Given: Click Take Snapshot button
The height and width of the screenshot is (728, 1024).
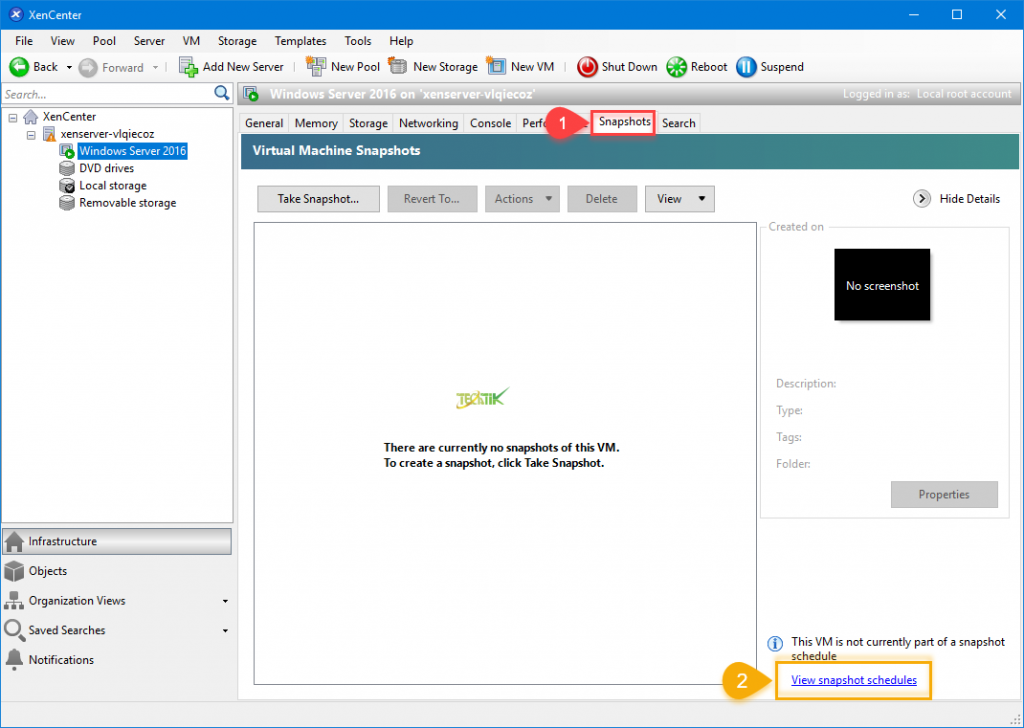Looking at the screenshot, I should pyautogui.click(x=317, y=198).
